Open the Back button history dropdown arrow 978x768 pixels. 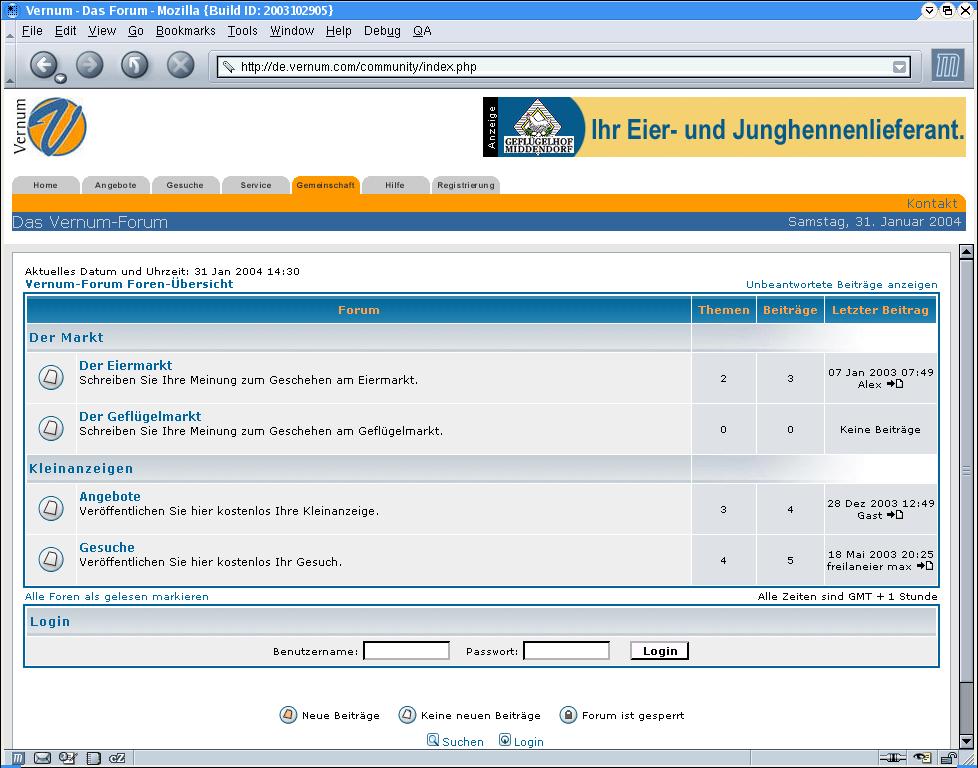(x=61, y=79)
